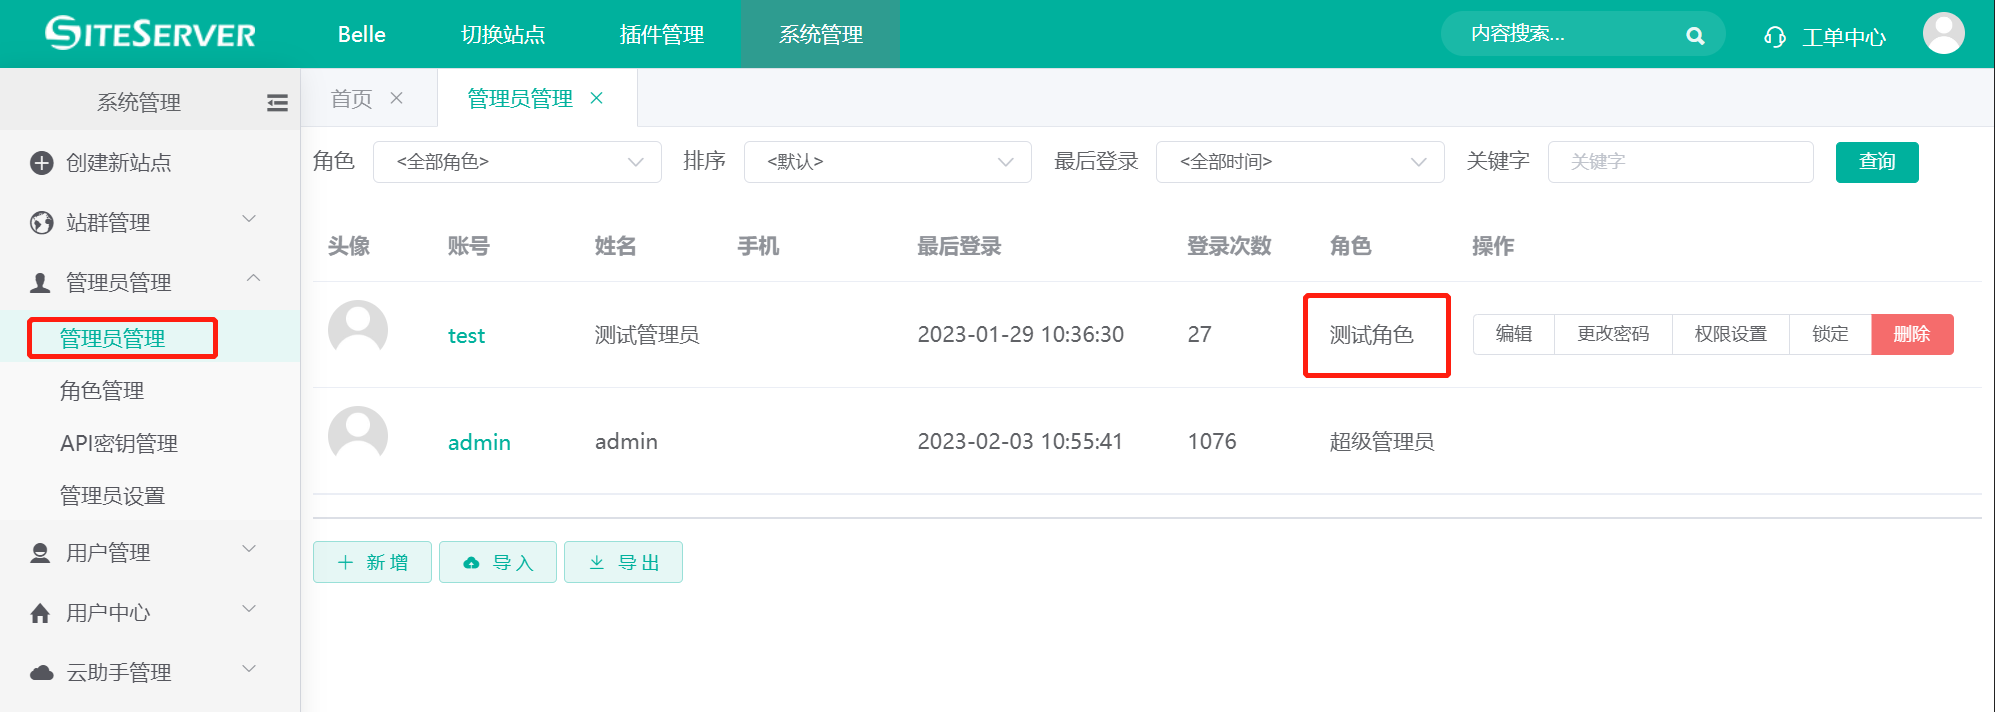
Task: Open the 排序 dropdown showing 默认
Action: click(887, 162)
